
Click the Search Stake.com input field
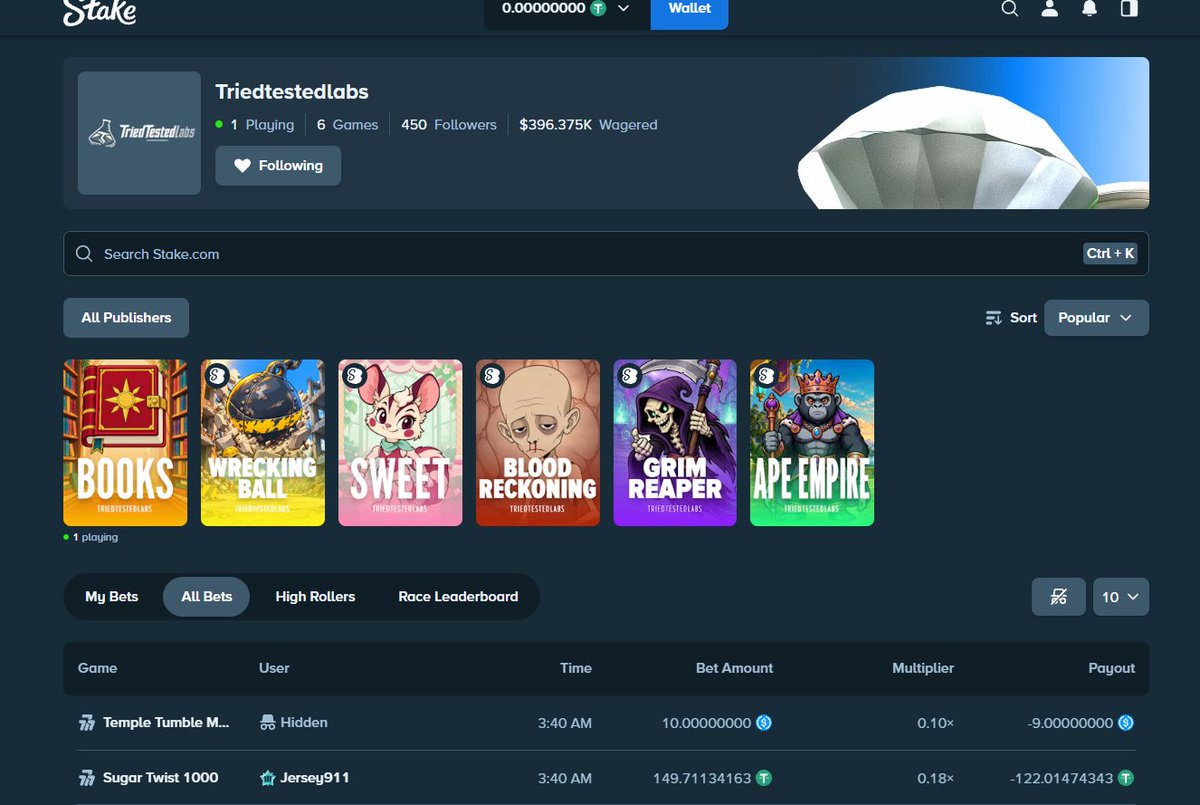tap(606, 254)
